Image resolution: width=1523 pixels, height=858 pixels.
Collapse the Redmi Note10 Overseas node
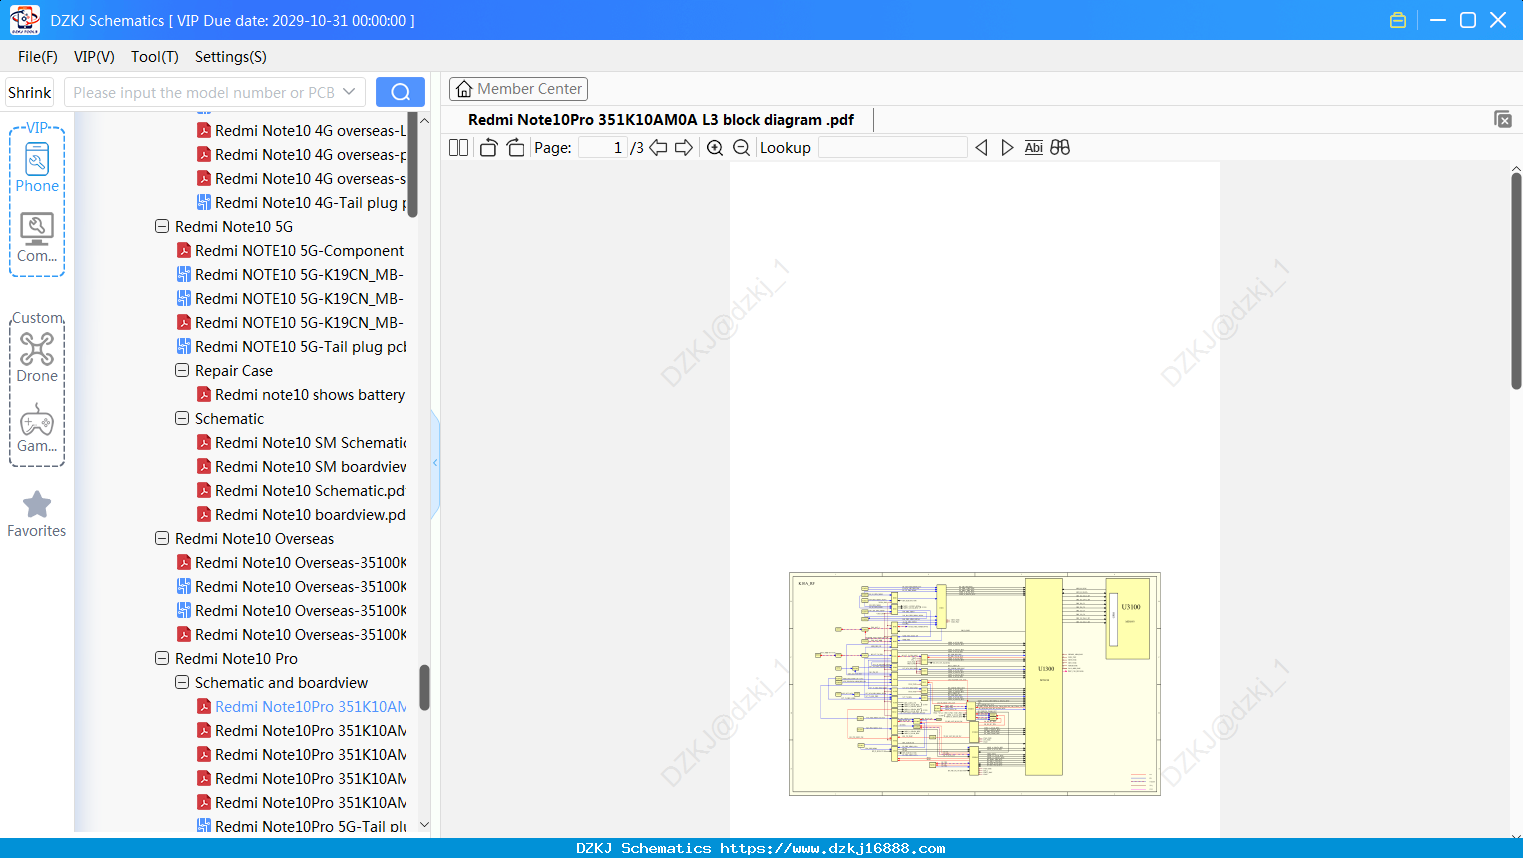162,538
